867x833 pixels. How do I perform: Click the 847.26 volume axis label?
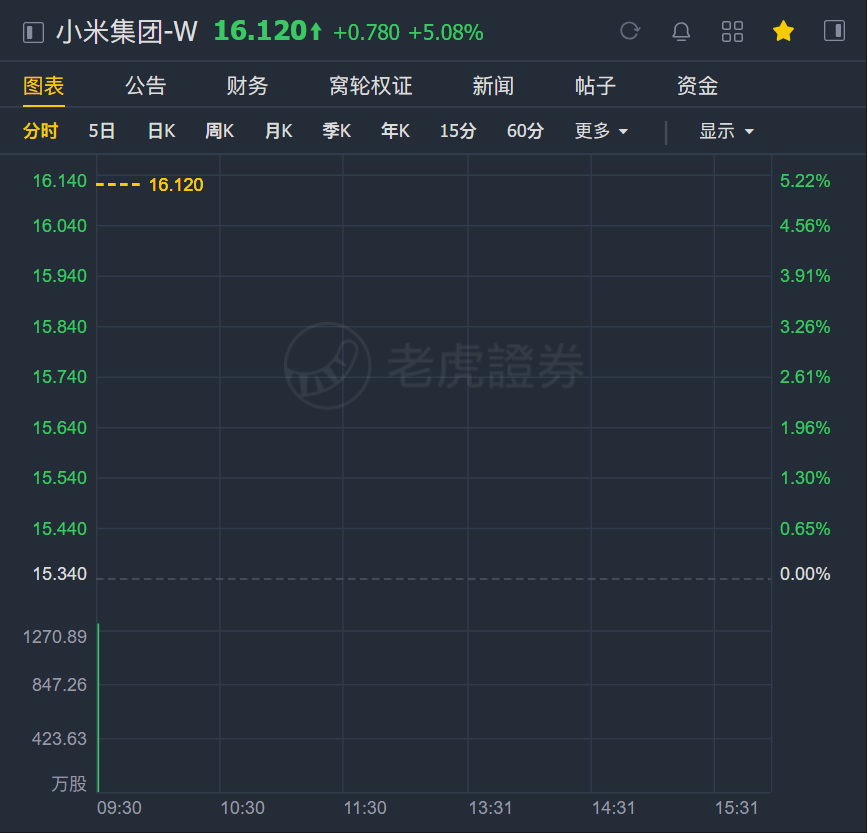coord(59,685)
